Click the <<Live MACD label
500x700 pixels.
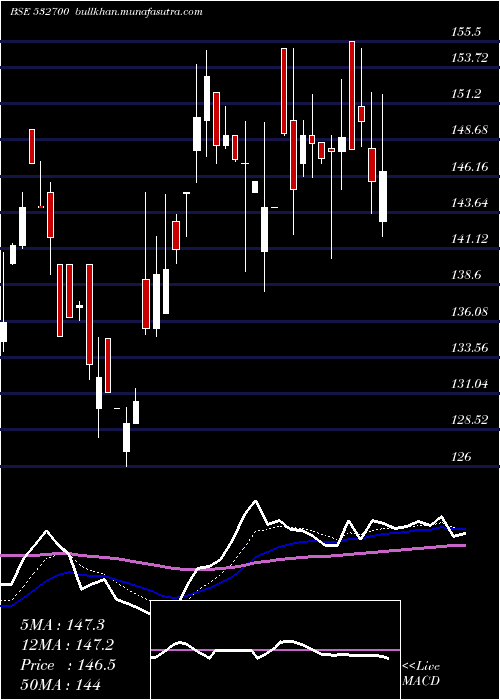(421, 673)
